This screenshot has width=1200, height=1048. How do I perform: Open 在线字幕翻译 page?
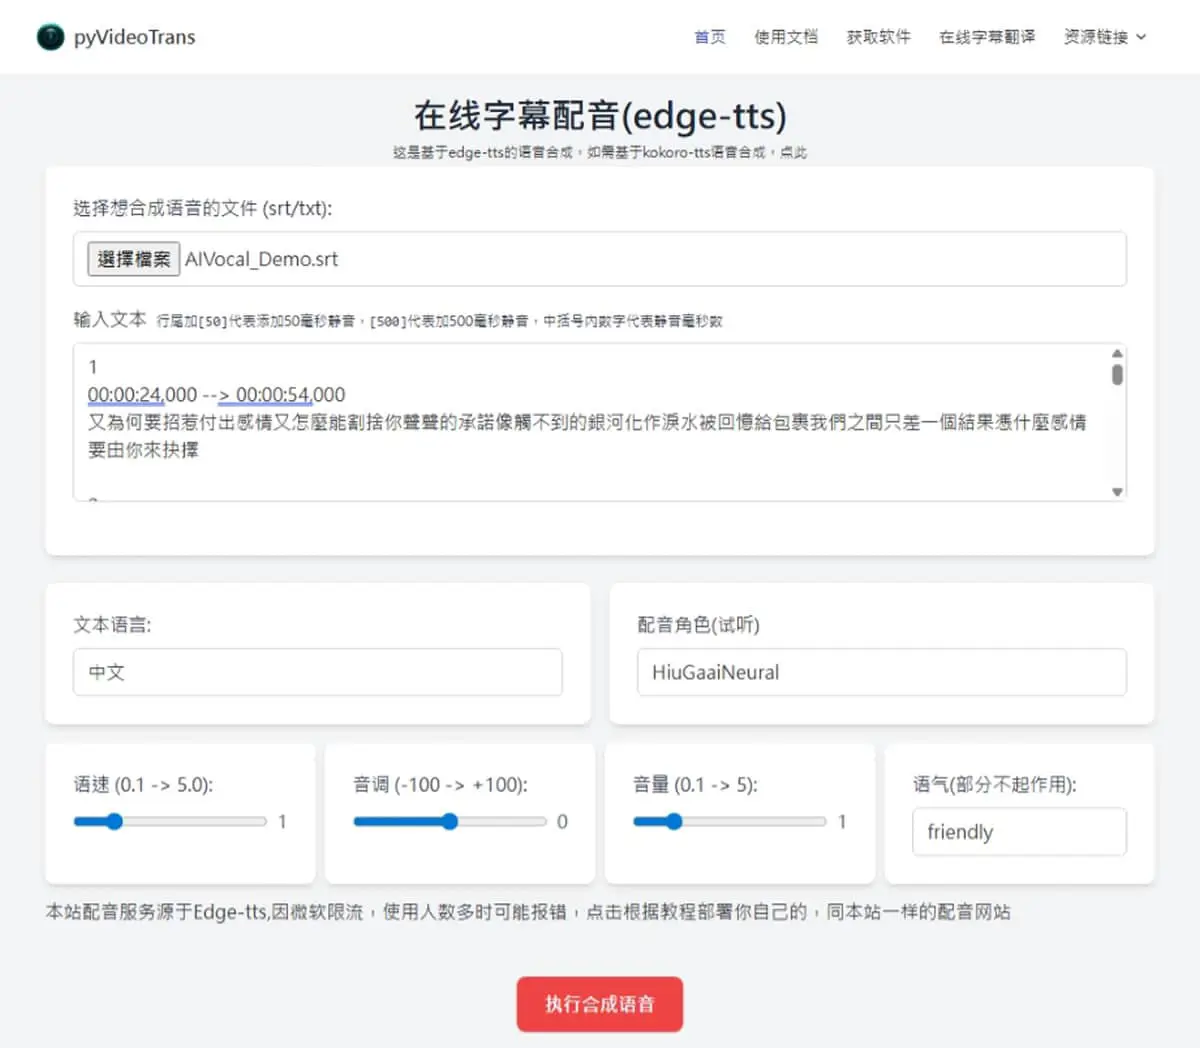987,37
